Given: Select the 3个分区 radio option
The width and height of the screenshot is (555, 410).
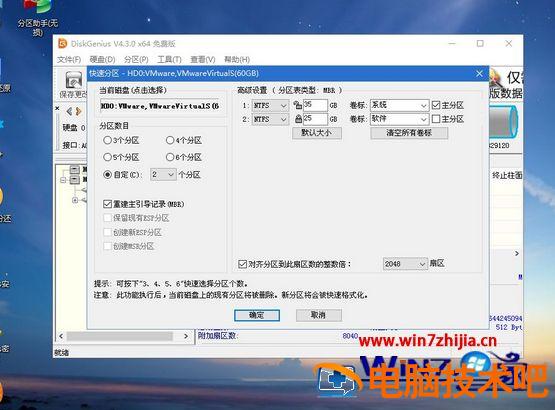Looking at the screenshot, I should [x=107, y=140].
